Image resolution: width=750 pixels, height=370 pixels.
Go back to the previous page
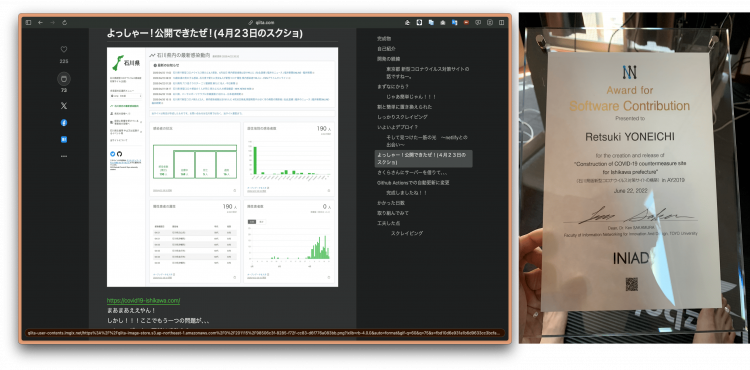click(41, 22)
